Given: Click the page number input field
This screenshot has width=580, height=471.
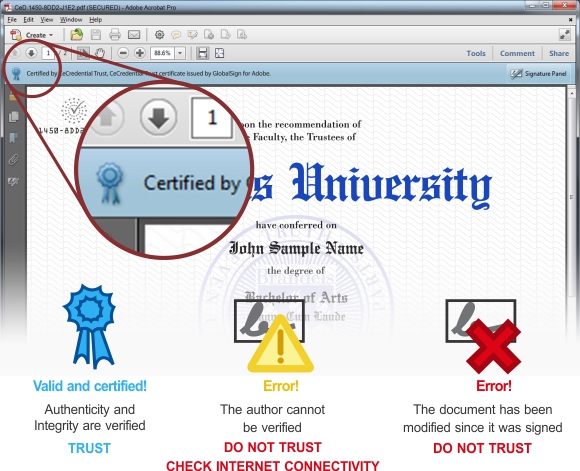Looking at the screenshot, I should pyautogui.click(x=48, y=53).
